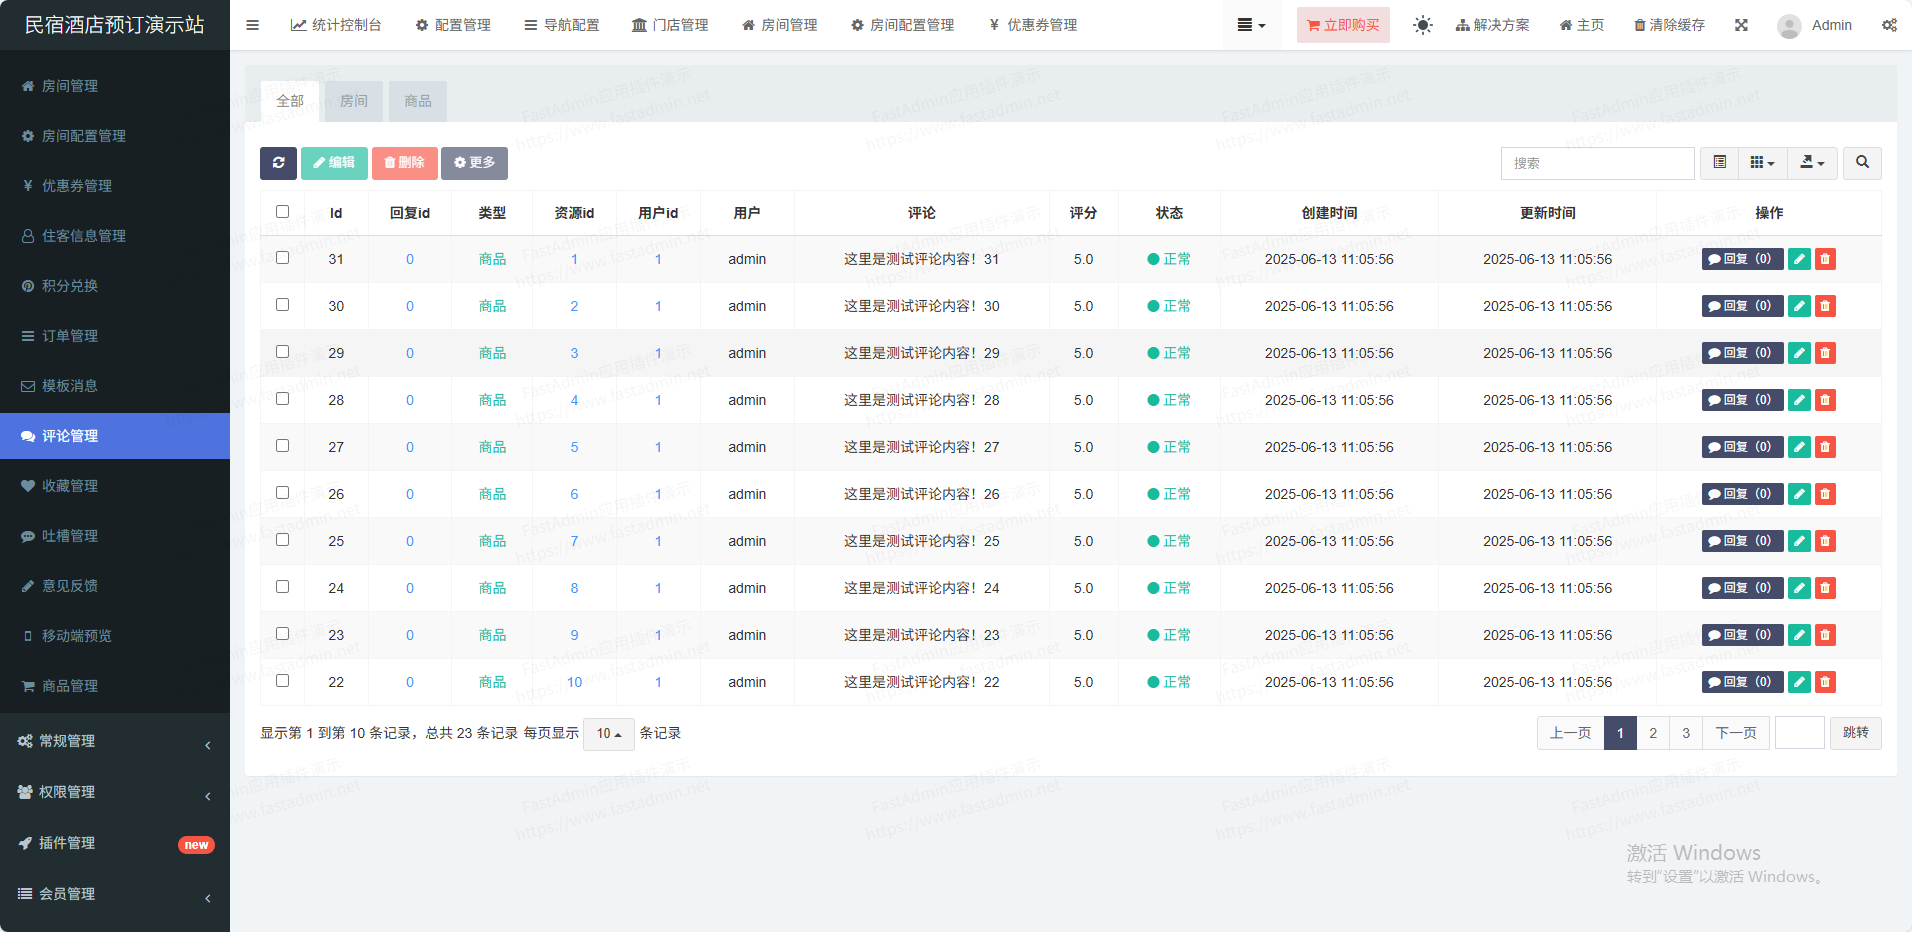The image size is (1912, 932).
Task: Tick the checkbox for row Id 30
Action: point(282,305)
